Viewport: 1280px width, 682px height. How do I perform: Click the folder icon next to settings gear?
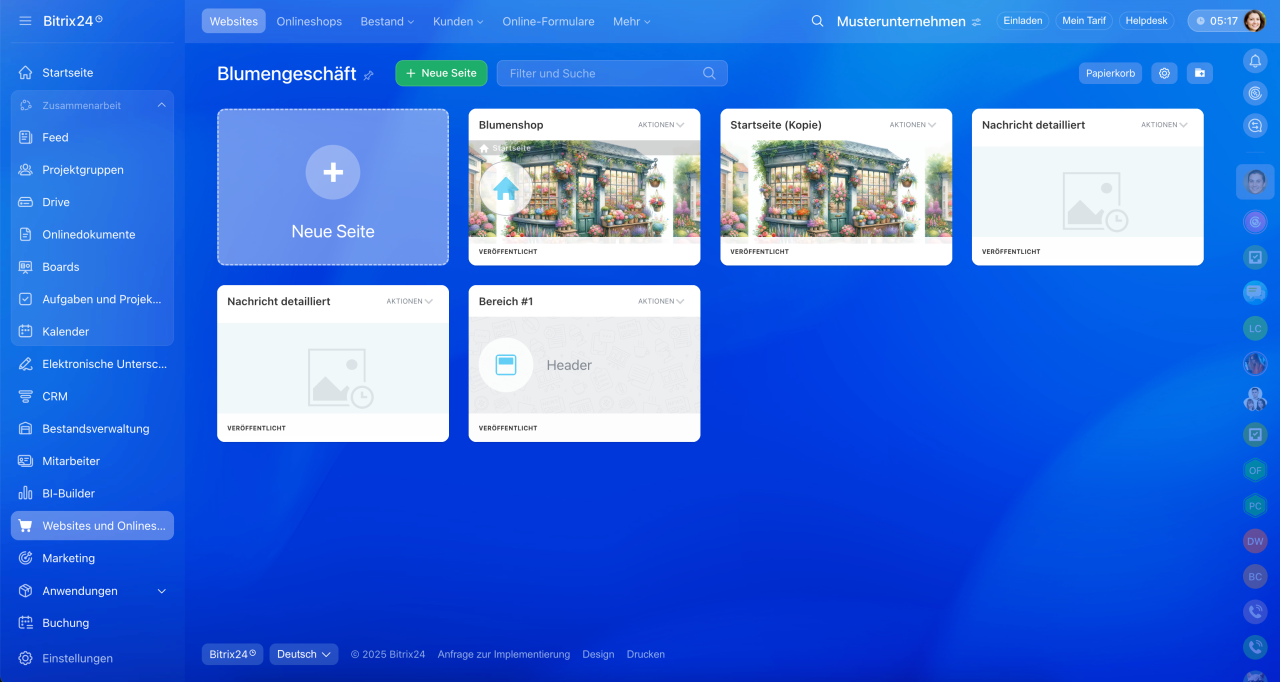(1199, 73)
